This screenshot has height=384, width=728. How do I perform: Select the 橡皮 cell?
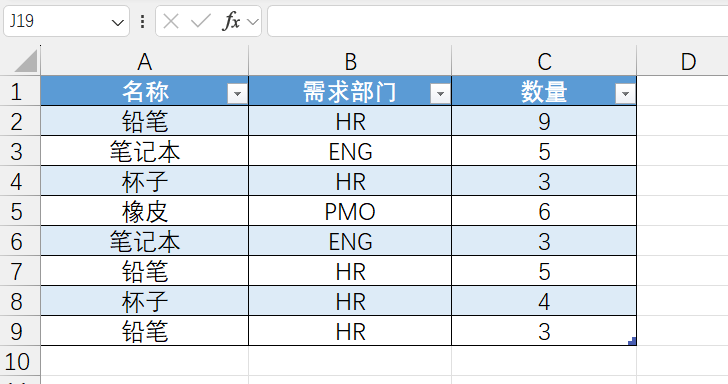tap(144, 211)
